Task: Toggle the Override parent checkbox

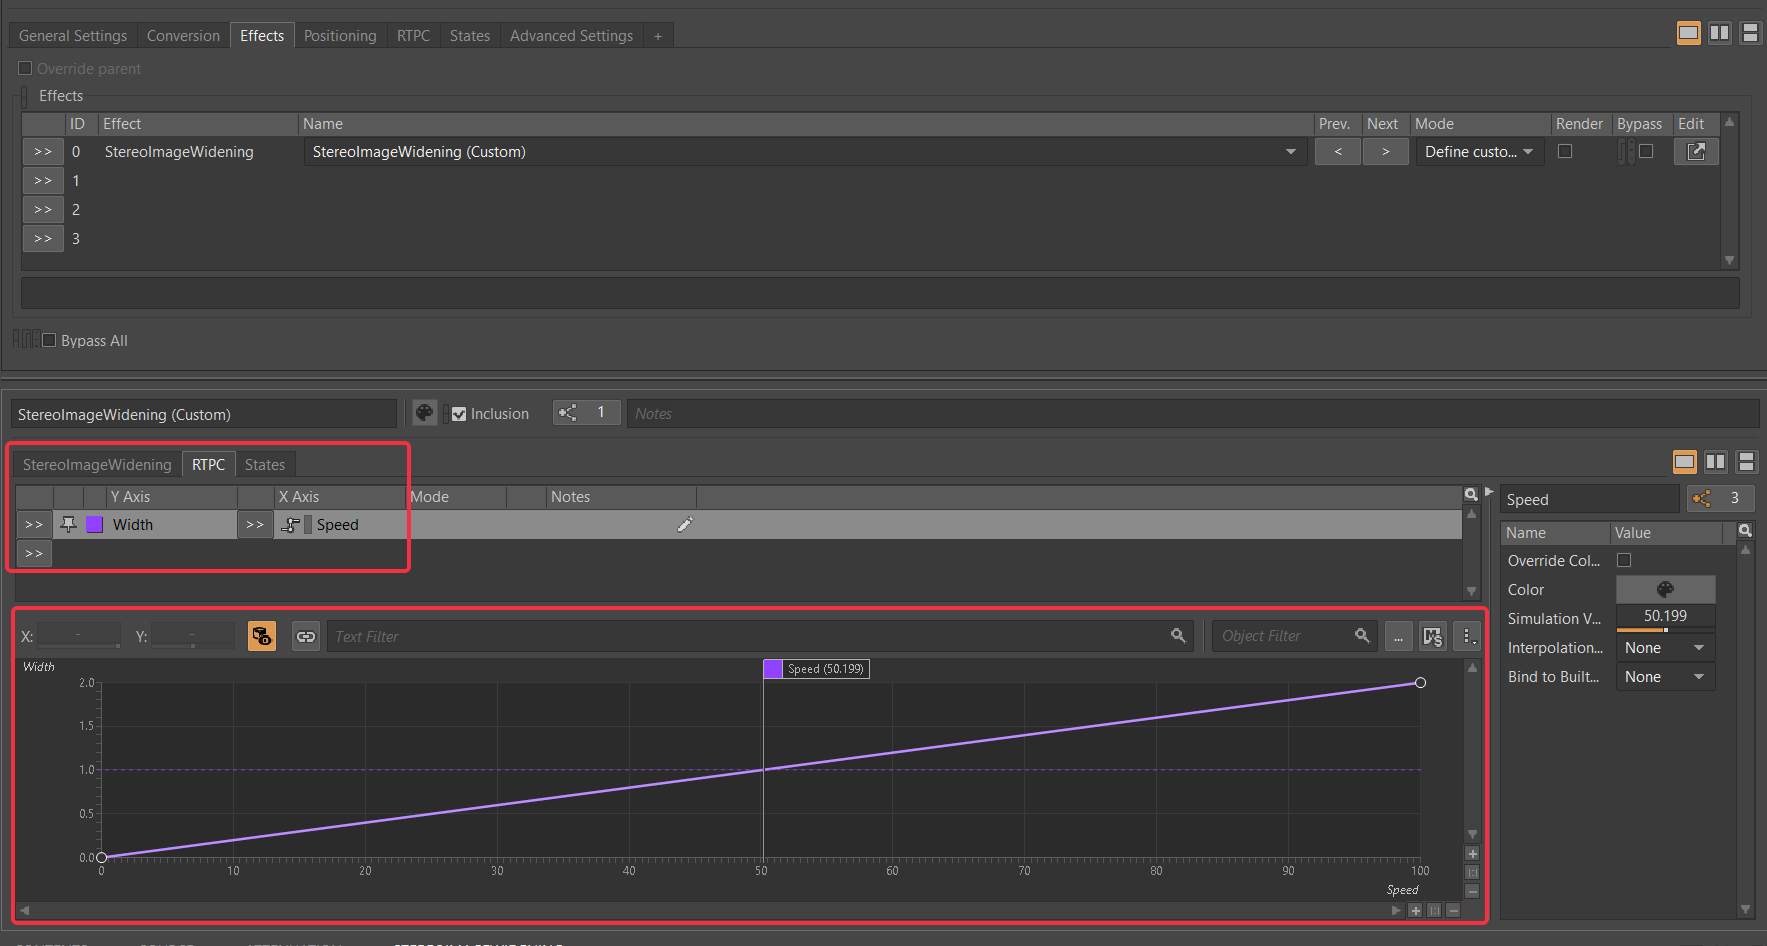Action: click(x=25, y=68)
